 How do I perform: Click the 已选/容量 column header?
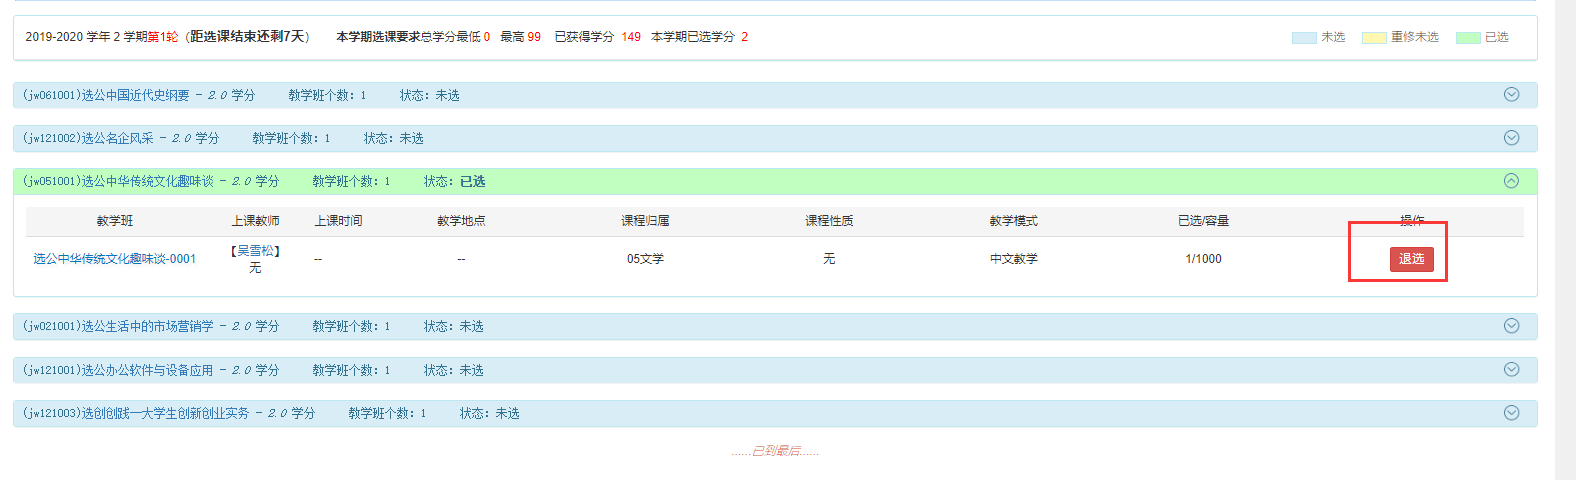[x=1203, y=221]
